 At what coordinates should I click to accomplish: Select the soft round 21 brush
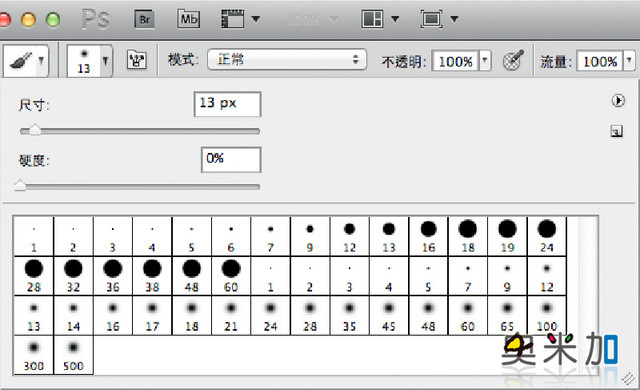tap(231, 315)
